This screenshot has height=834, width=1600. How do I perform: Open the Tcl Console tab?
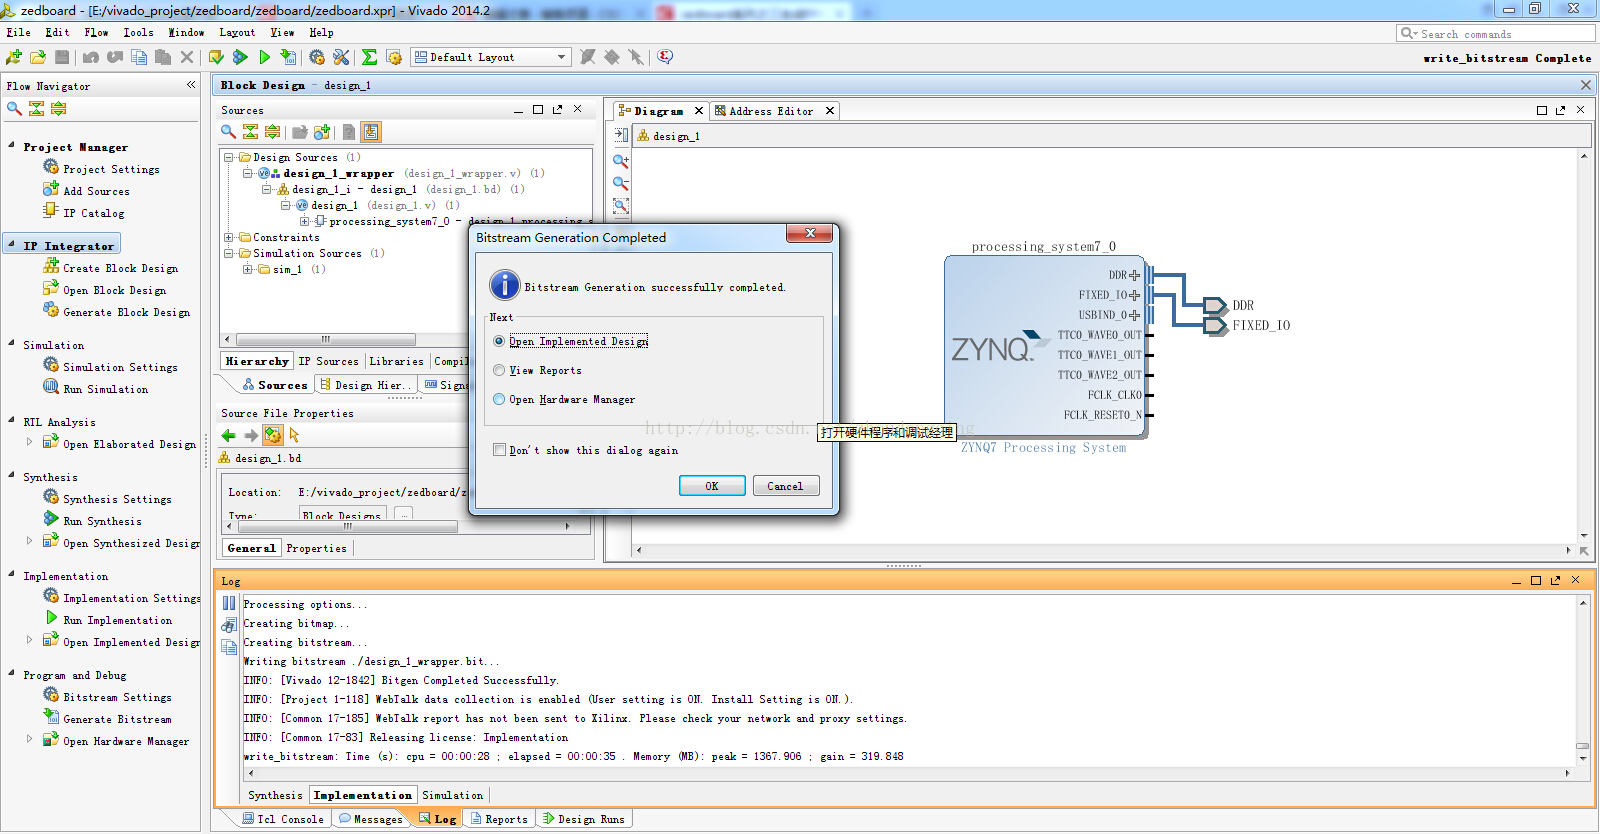click(282, 819)
